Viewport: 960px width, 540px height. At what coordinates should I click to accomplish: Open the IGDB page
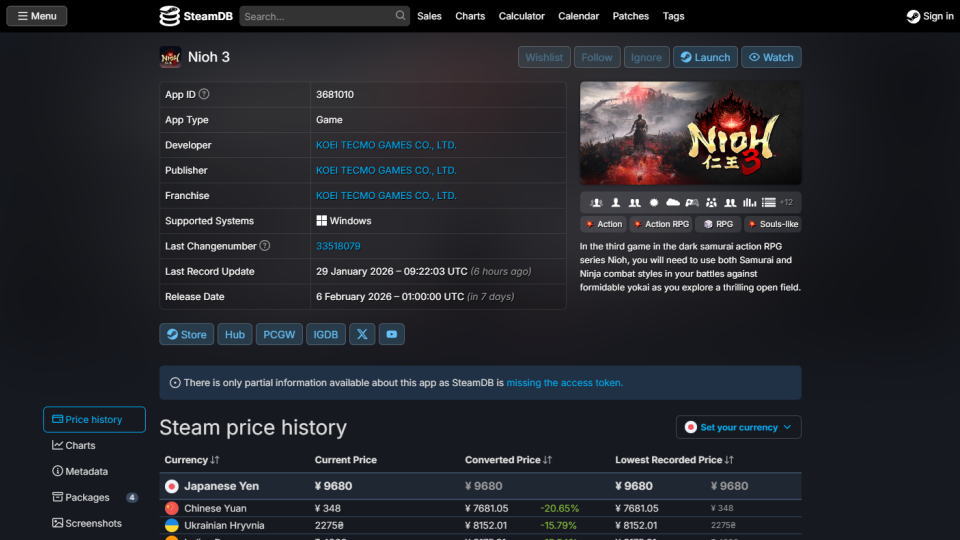[x=326, y=334]
